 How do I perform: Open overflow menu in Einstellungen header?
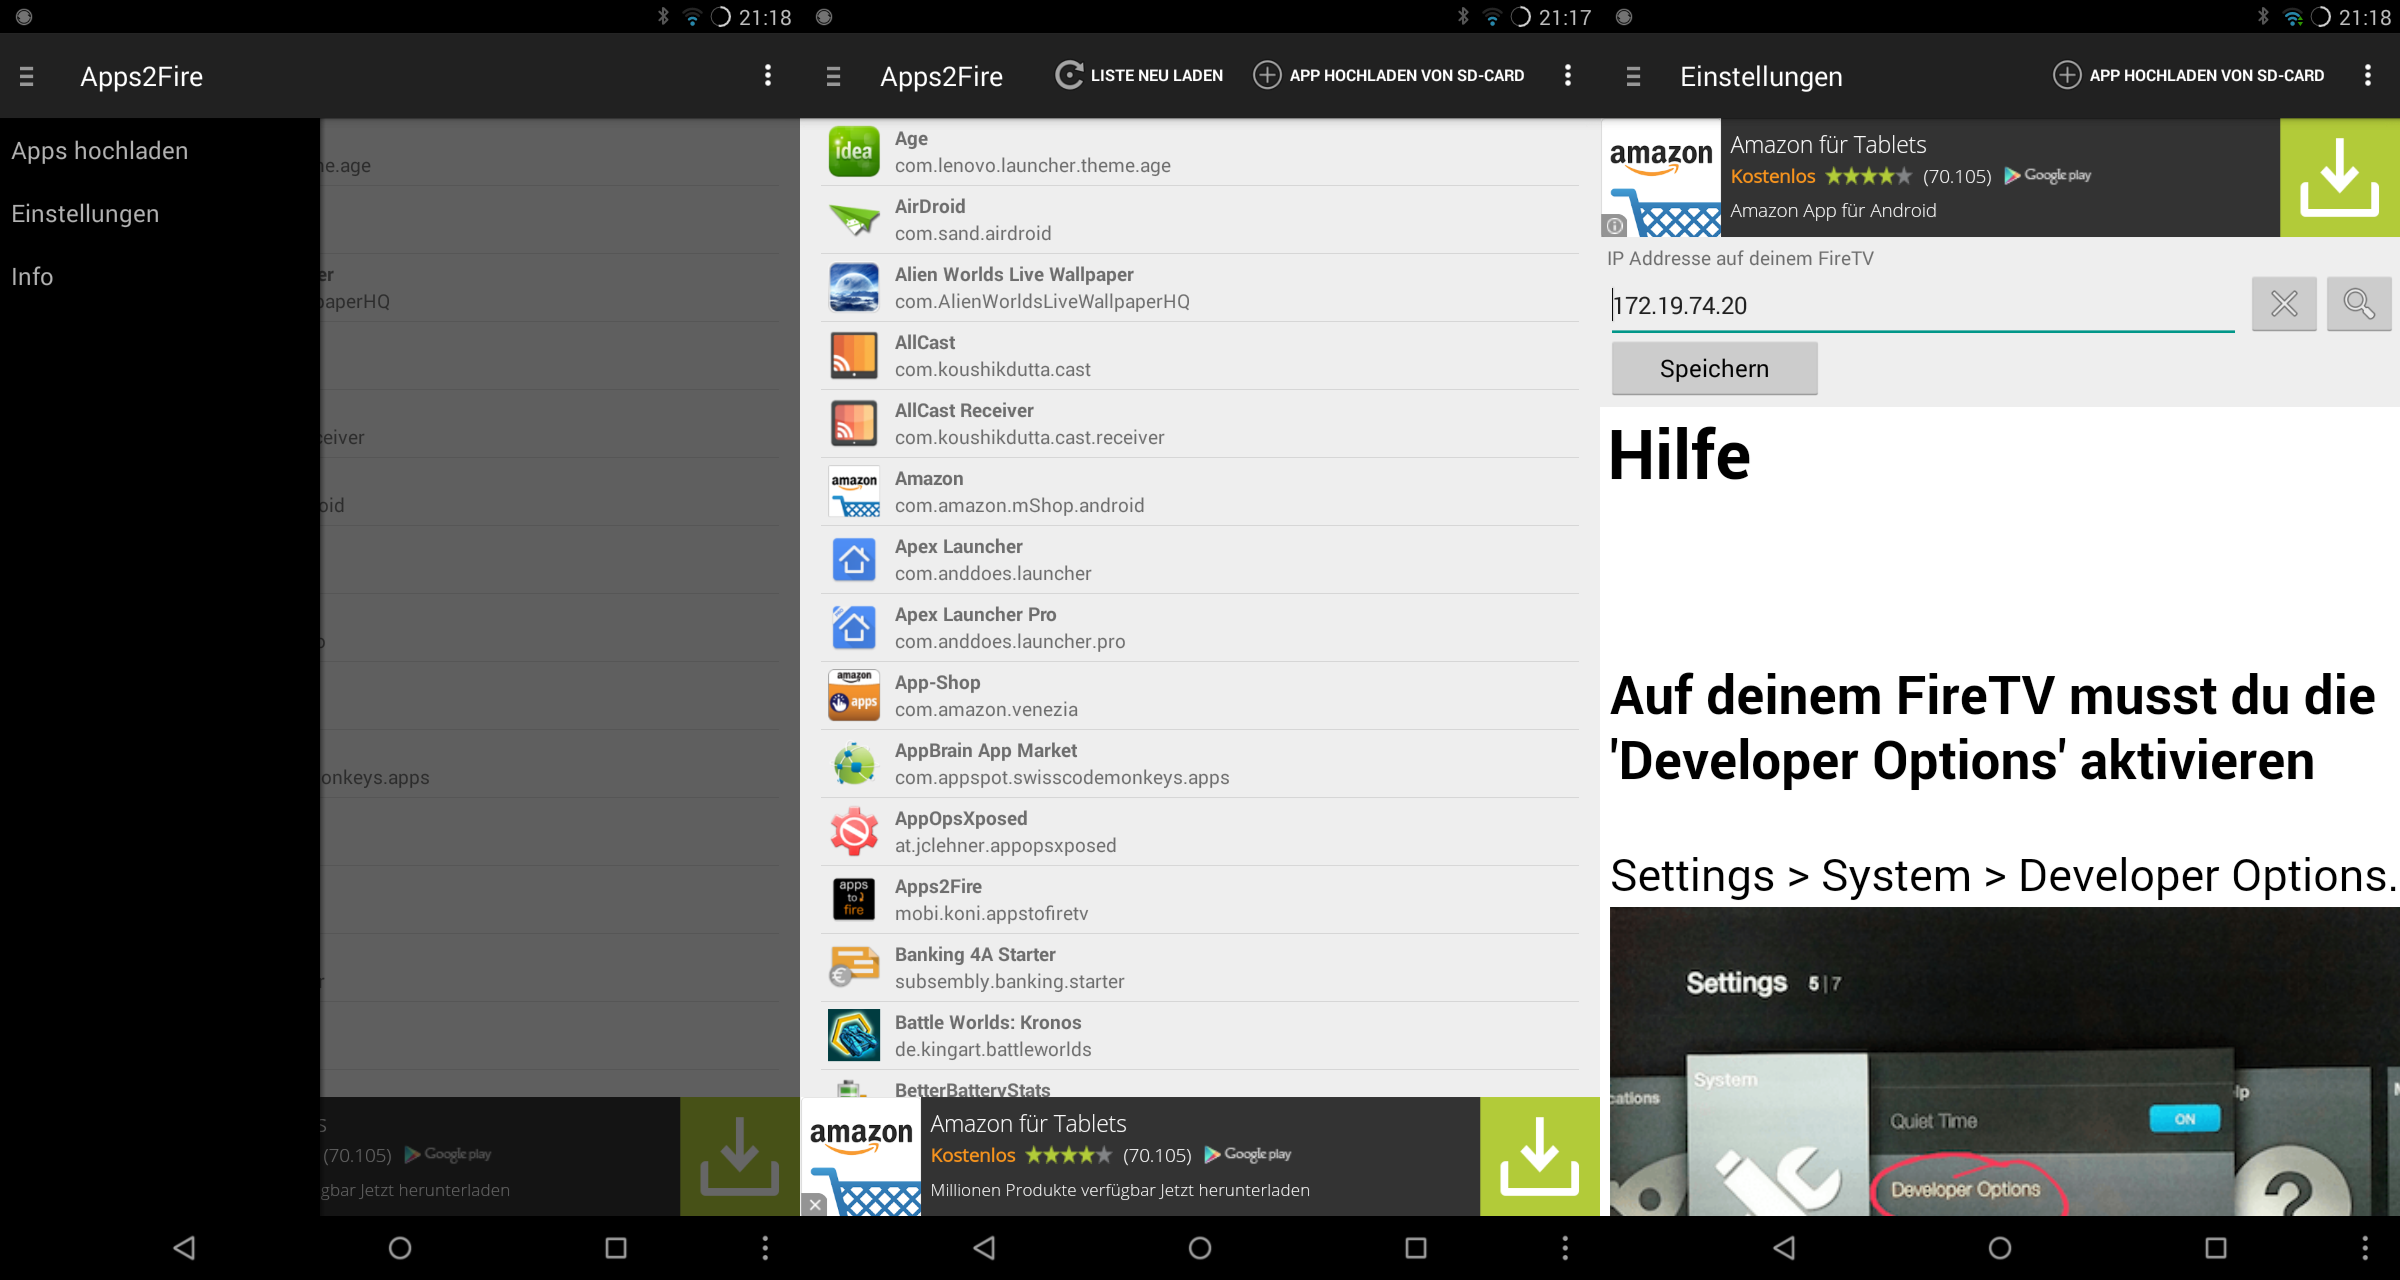click(2368, 76)
